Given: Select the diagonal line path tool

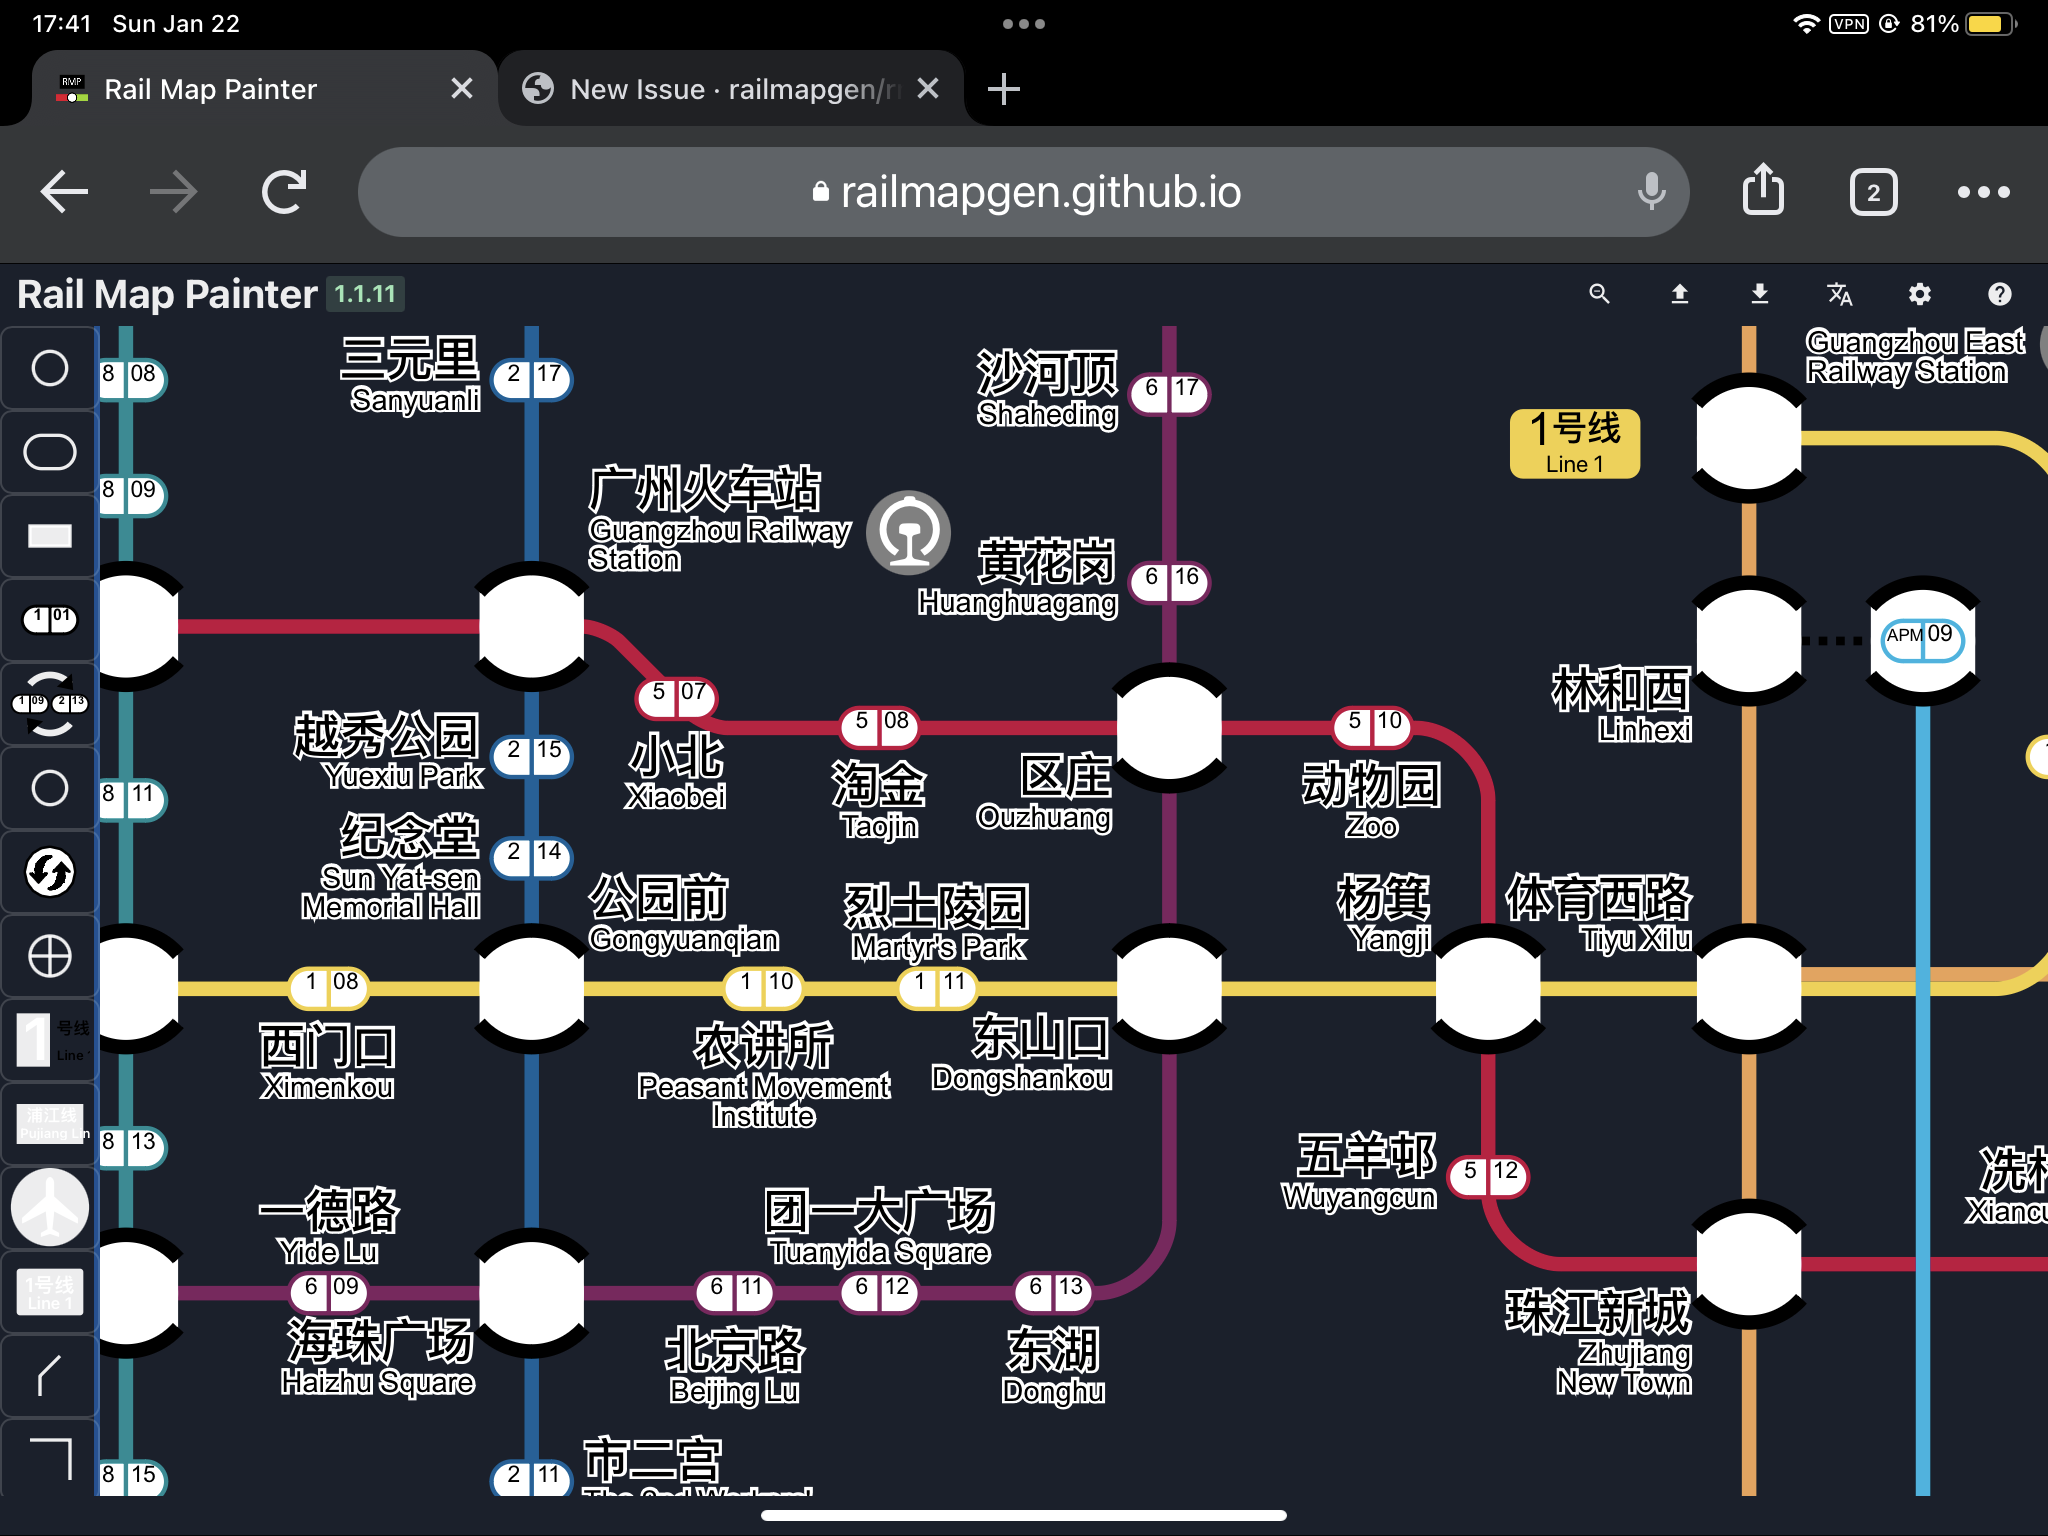Looking at the screenshot, I should pyautogui.click(x=49, y=1376).
